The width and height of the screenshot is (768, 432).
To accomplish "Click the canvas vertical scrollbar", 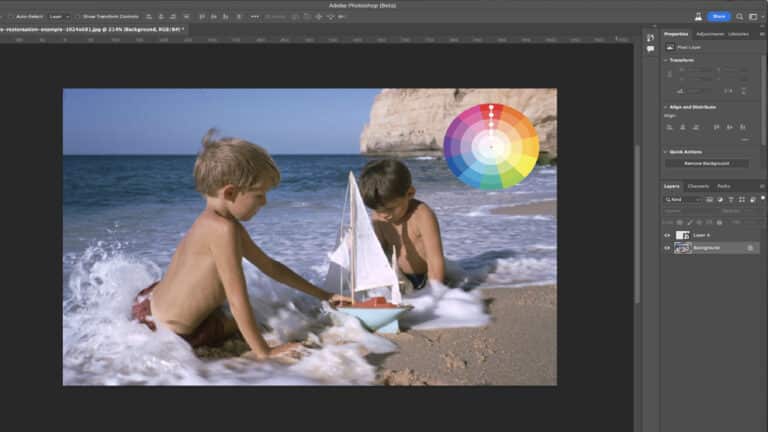I will (637, 224).
